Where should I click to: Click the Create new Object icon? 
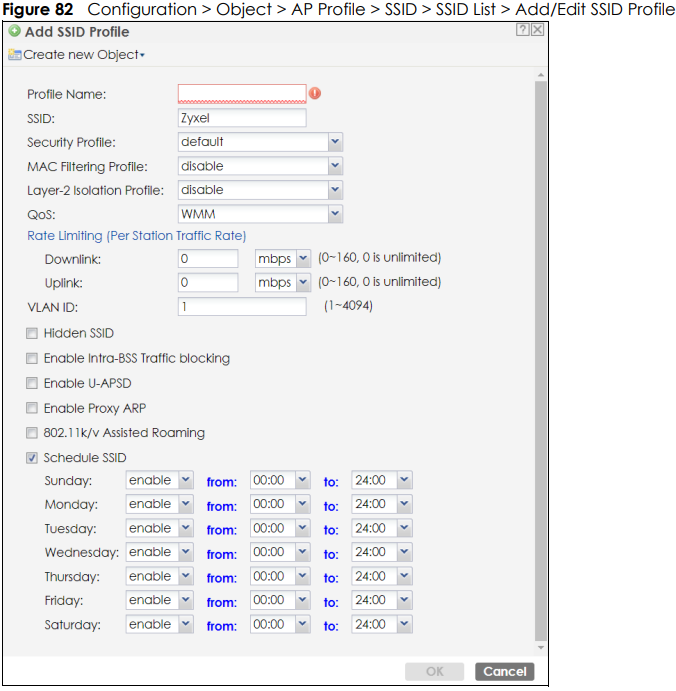[15, 55]
